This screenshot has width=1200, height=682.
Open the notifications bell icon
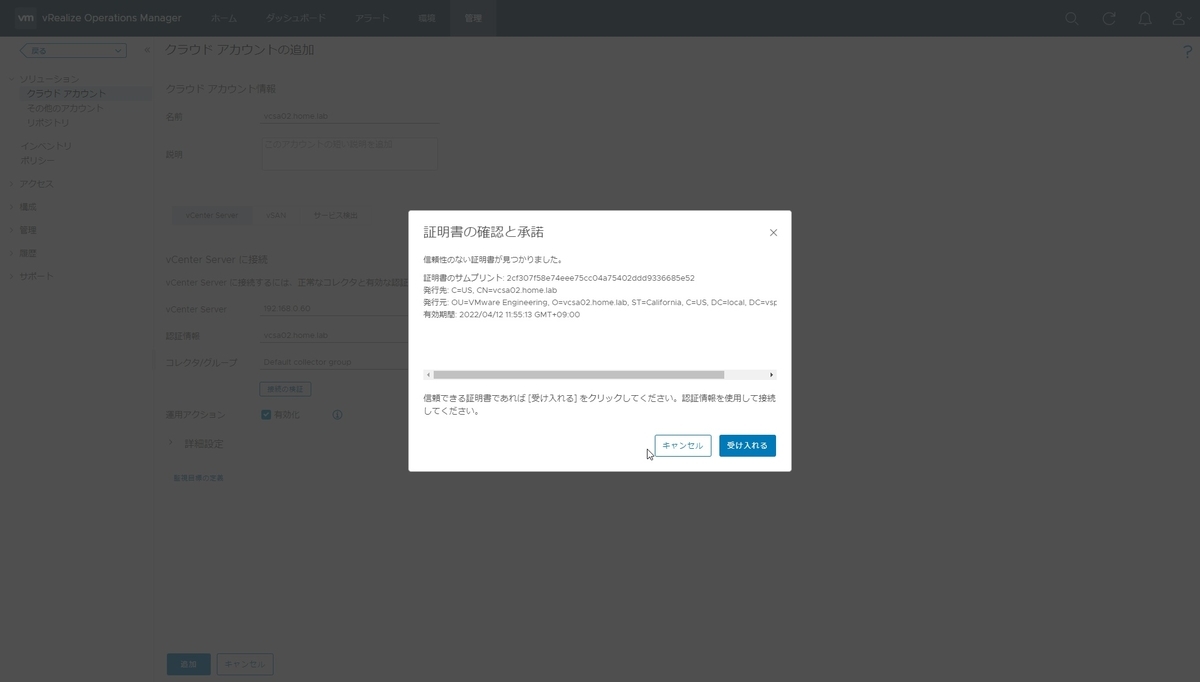pos(1146,18)
